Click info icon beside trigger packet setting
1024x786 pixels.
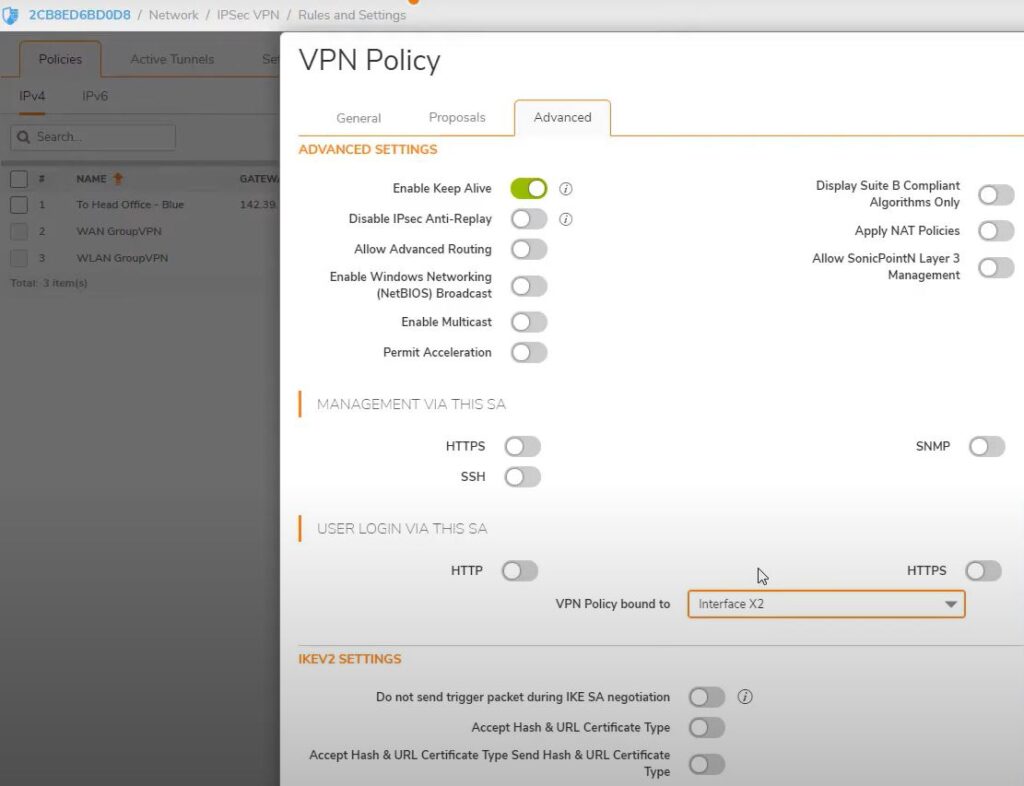tap(745, 697)
